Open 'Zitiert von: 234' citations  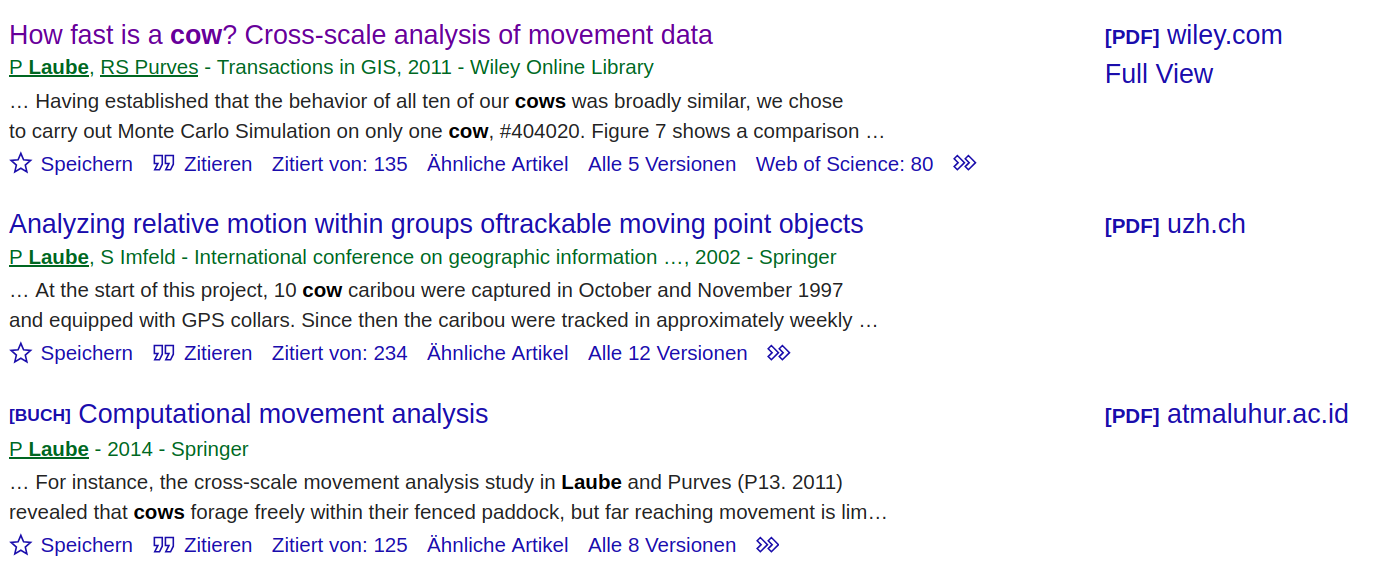[x=340, y=353]
